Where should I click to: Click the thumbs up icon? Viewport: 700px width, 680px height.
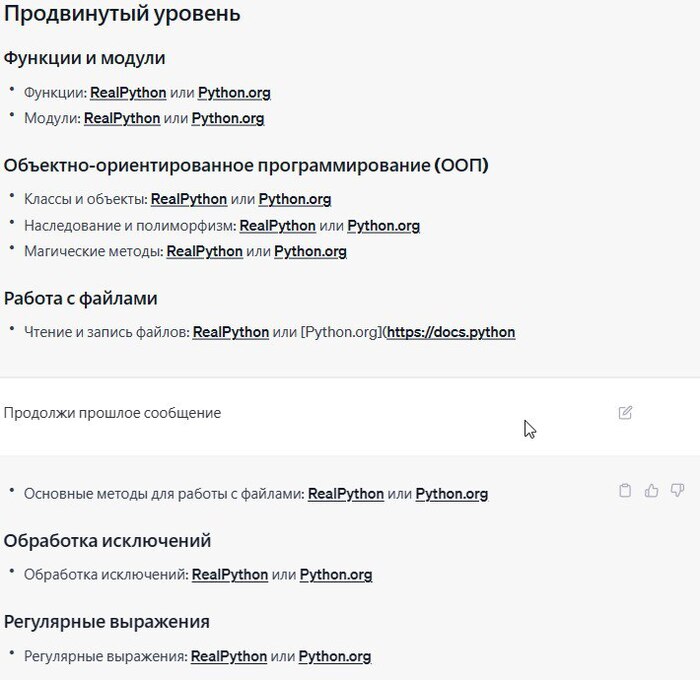[x=651, y=490]
